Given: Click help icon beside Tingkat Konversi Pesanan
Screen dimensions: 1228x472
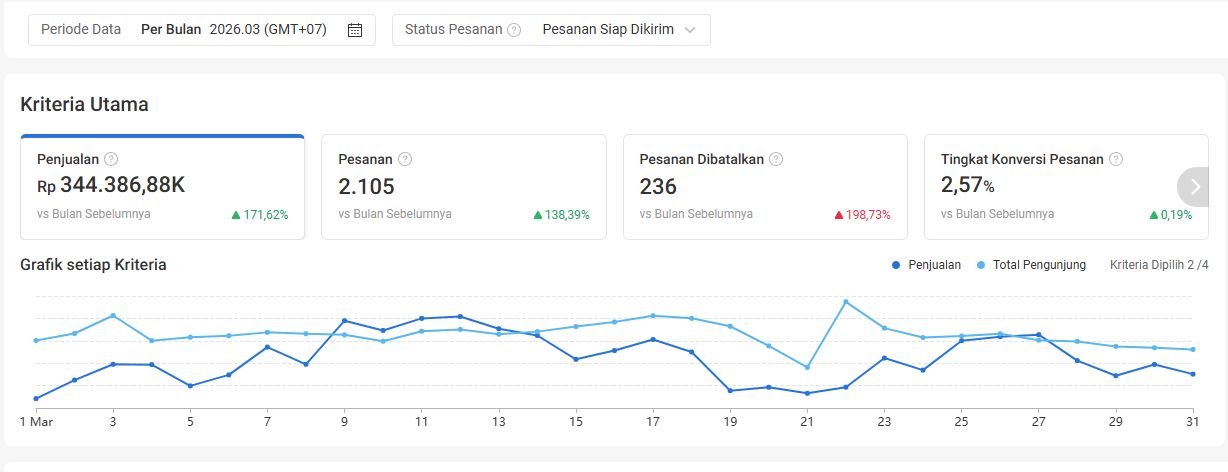Looking at the screenshot, I should click(1116, 159).
